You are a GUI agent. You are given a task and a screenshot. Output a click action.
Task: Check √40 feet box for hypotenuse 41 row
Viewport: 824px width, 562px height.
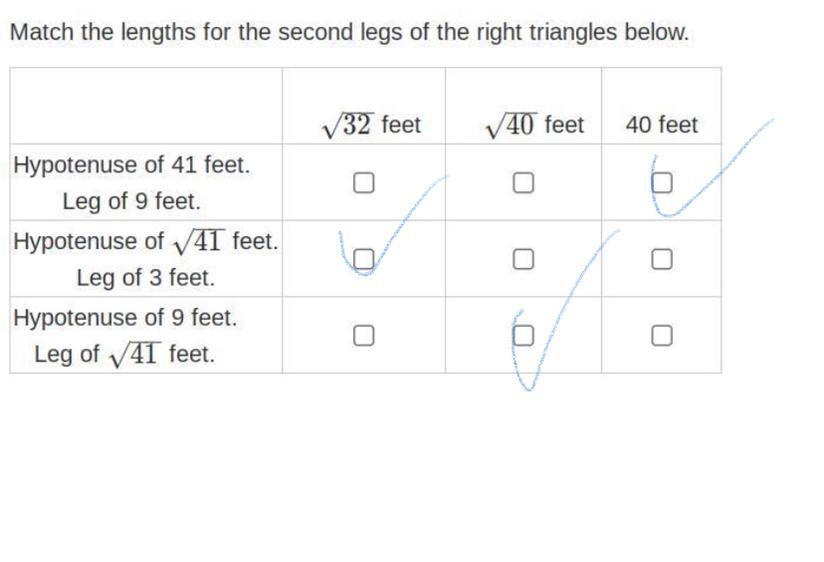click(x=523, y=183)
